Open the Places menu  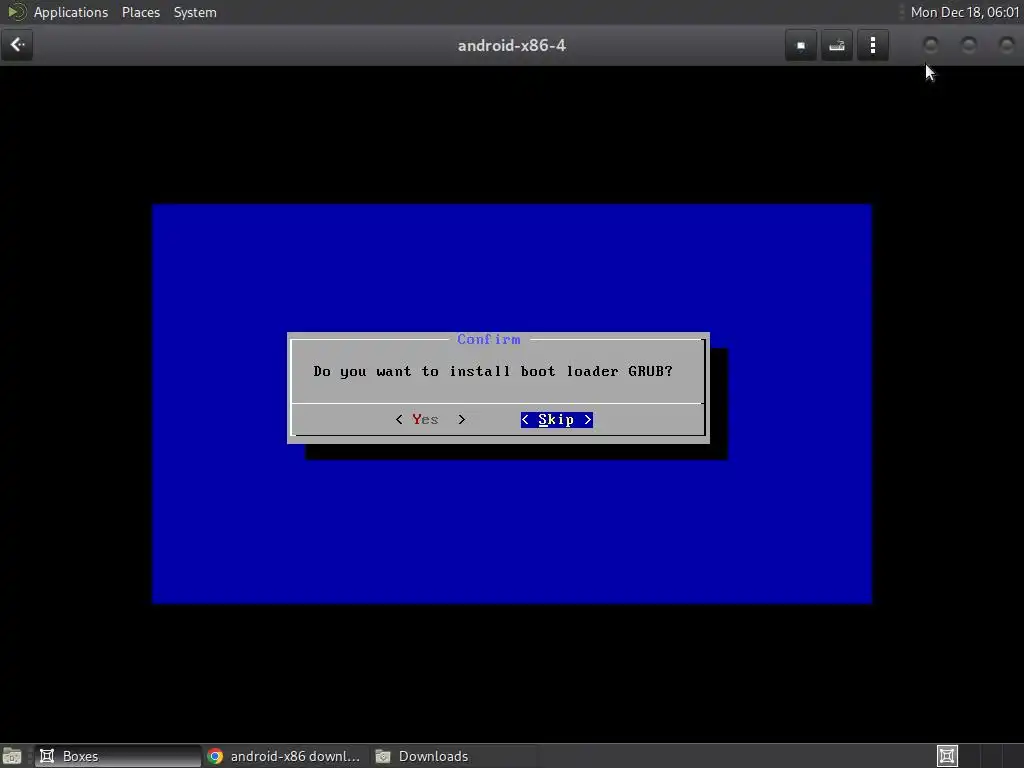(140, 12)
